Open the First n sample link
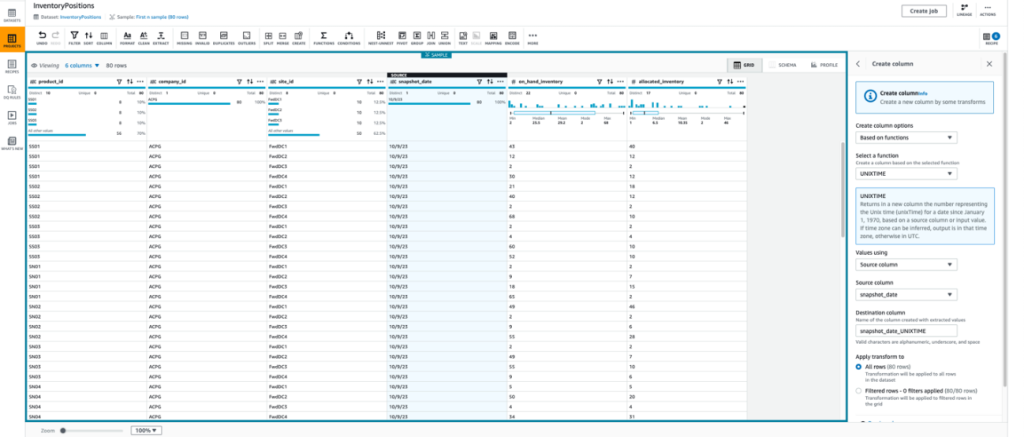 (161, 16)
